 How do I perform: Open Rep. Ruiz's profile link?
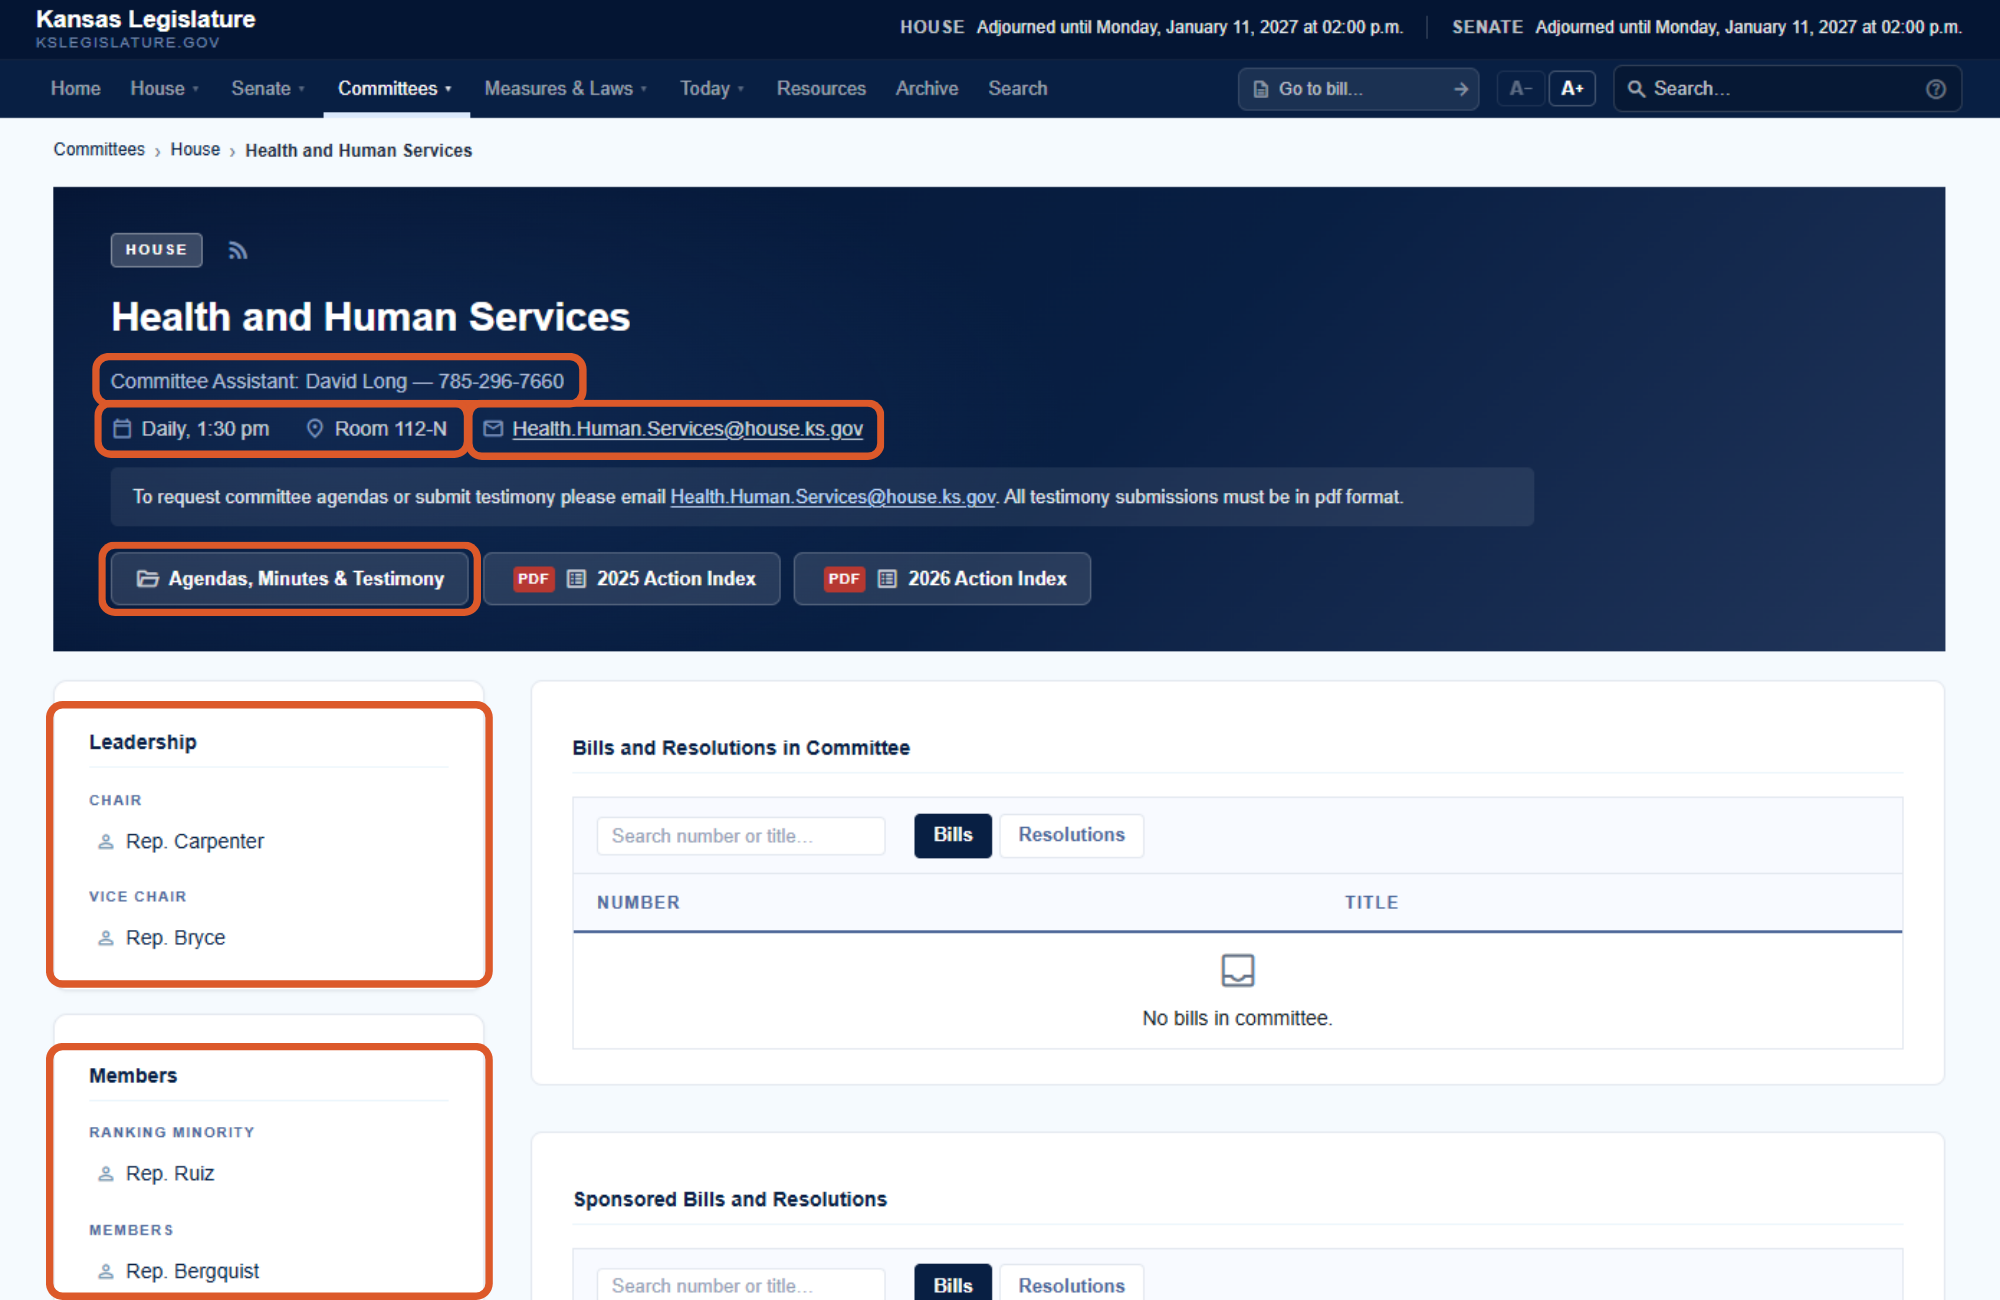(x=170, y=1174)
